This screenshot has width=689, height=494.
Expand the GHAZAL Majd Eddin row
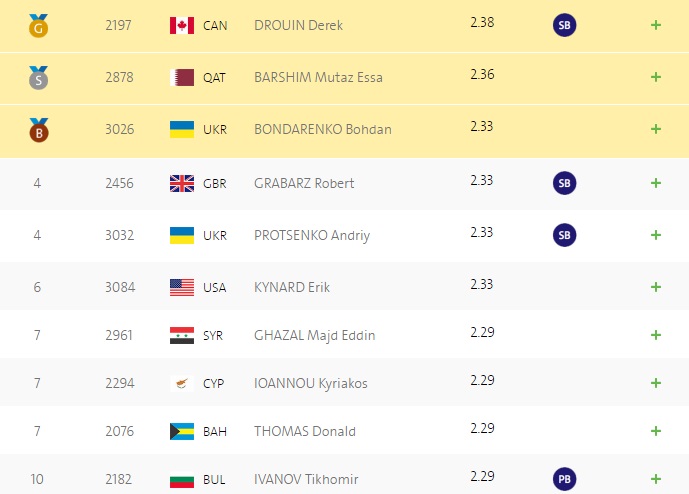[656, 335]
